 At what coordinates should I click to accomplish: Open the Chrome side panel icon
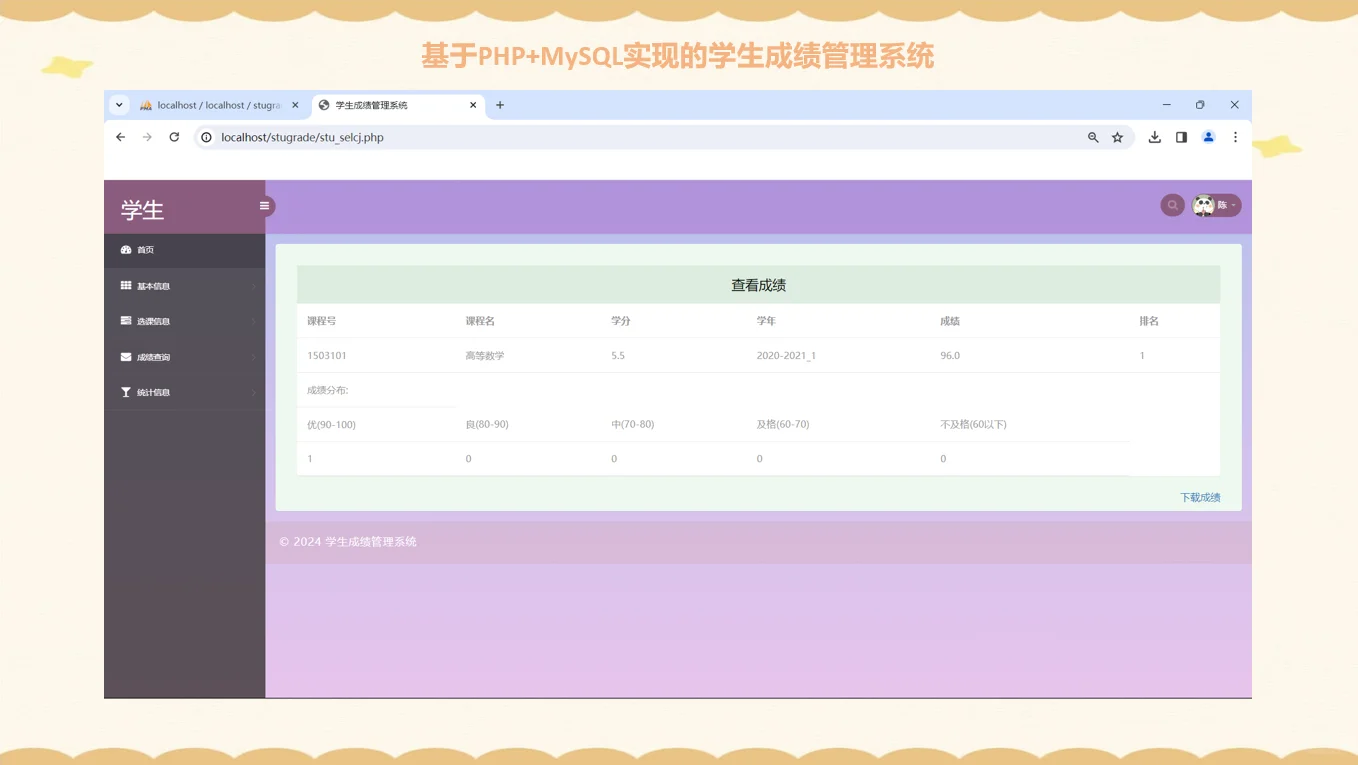pos(1181,137)
